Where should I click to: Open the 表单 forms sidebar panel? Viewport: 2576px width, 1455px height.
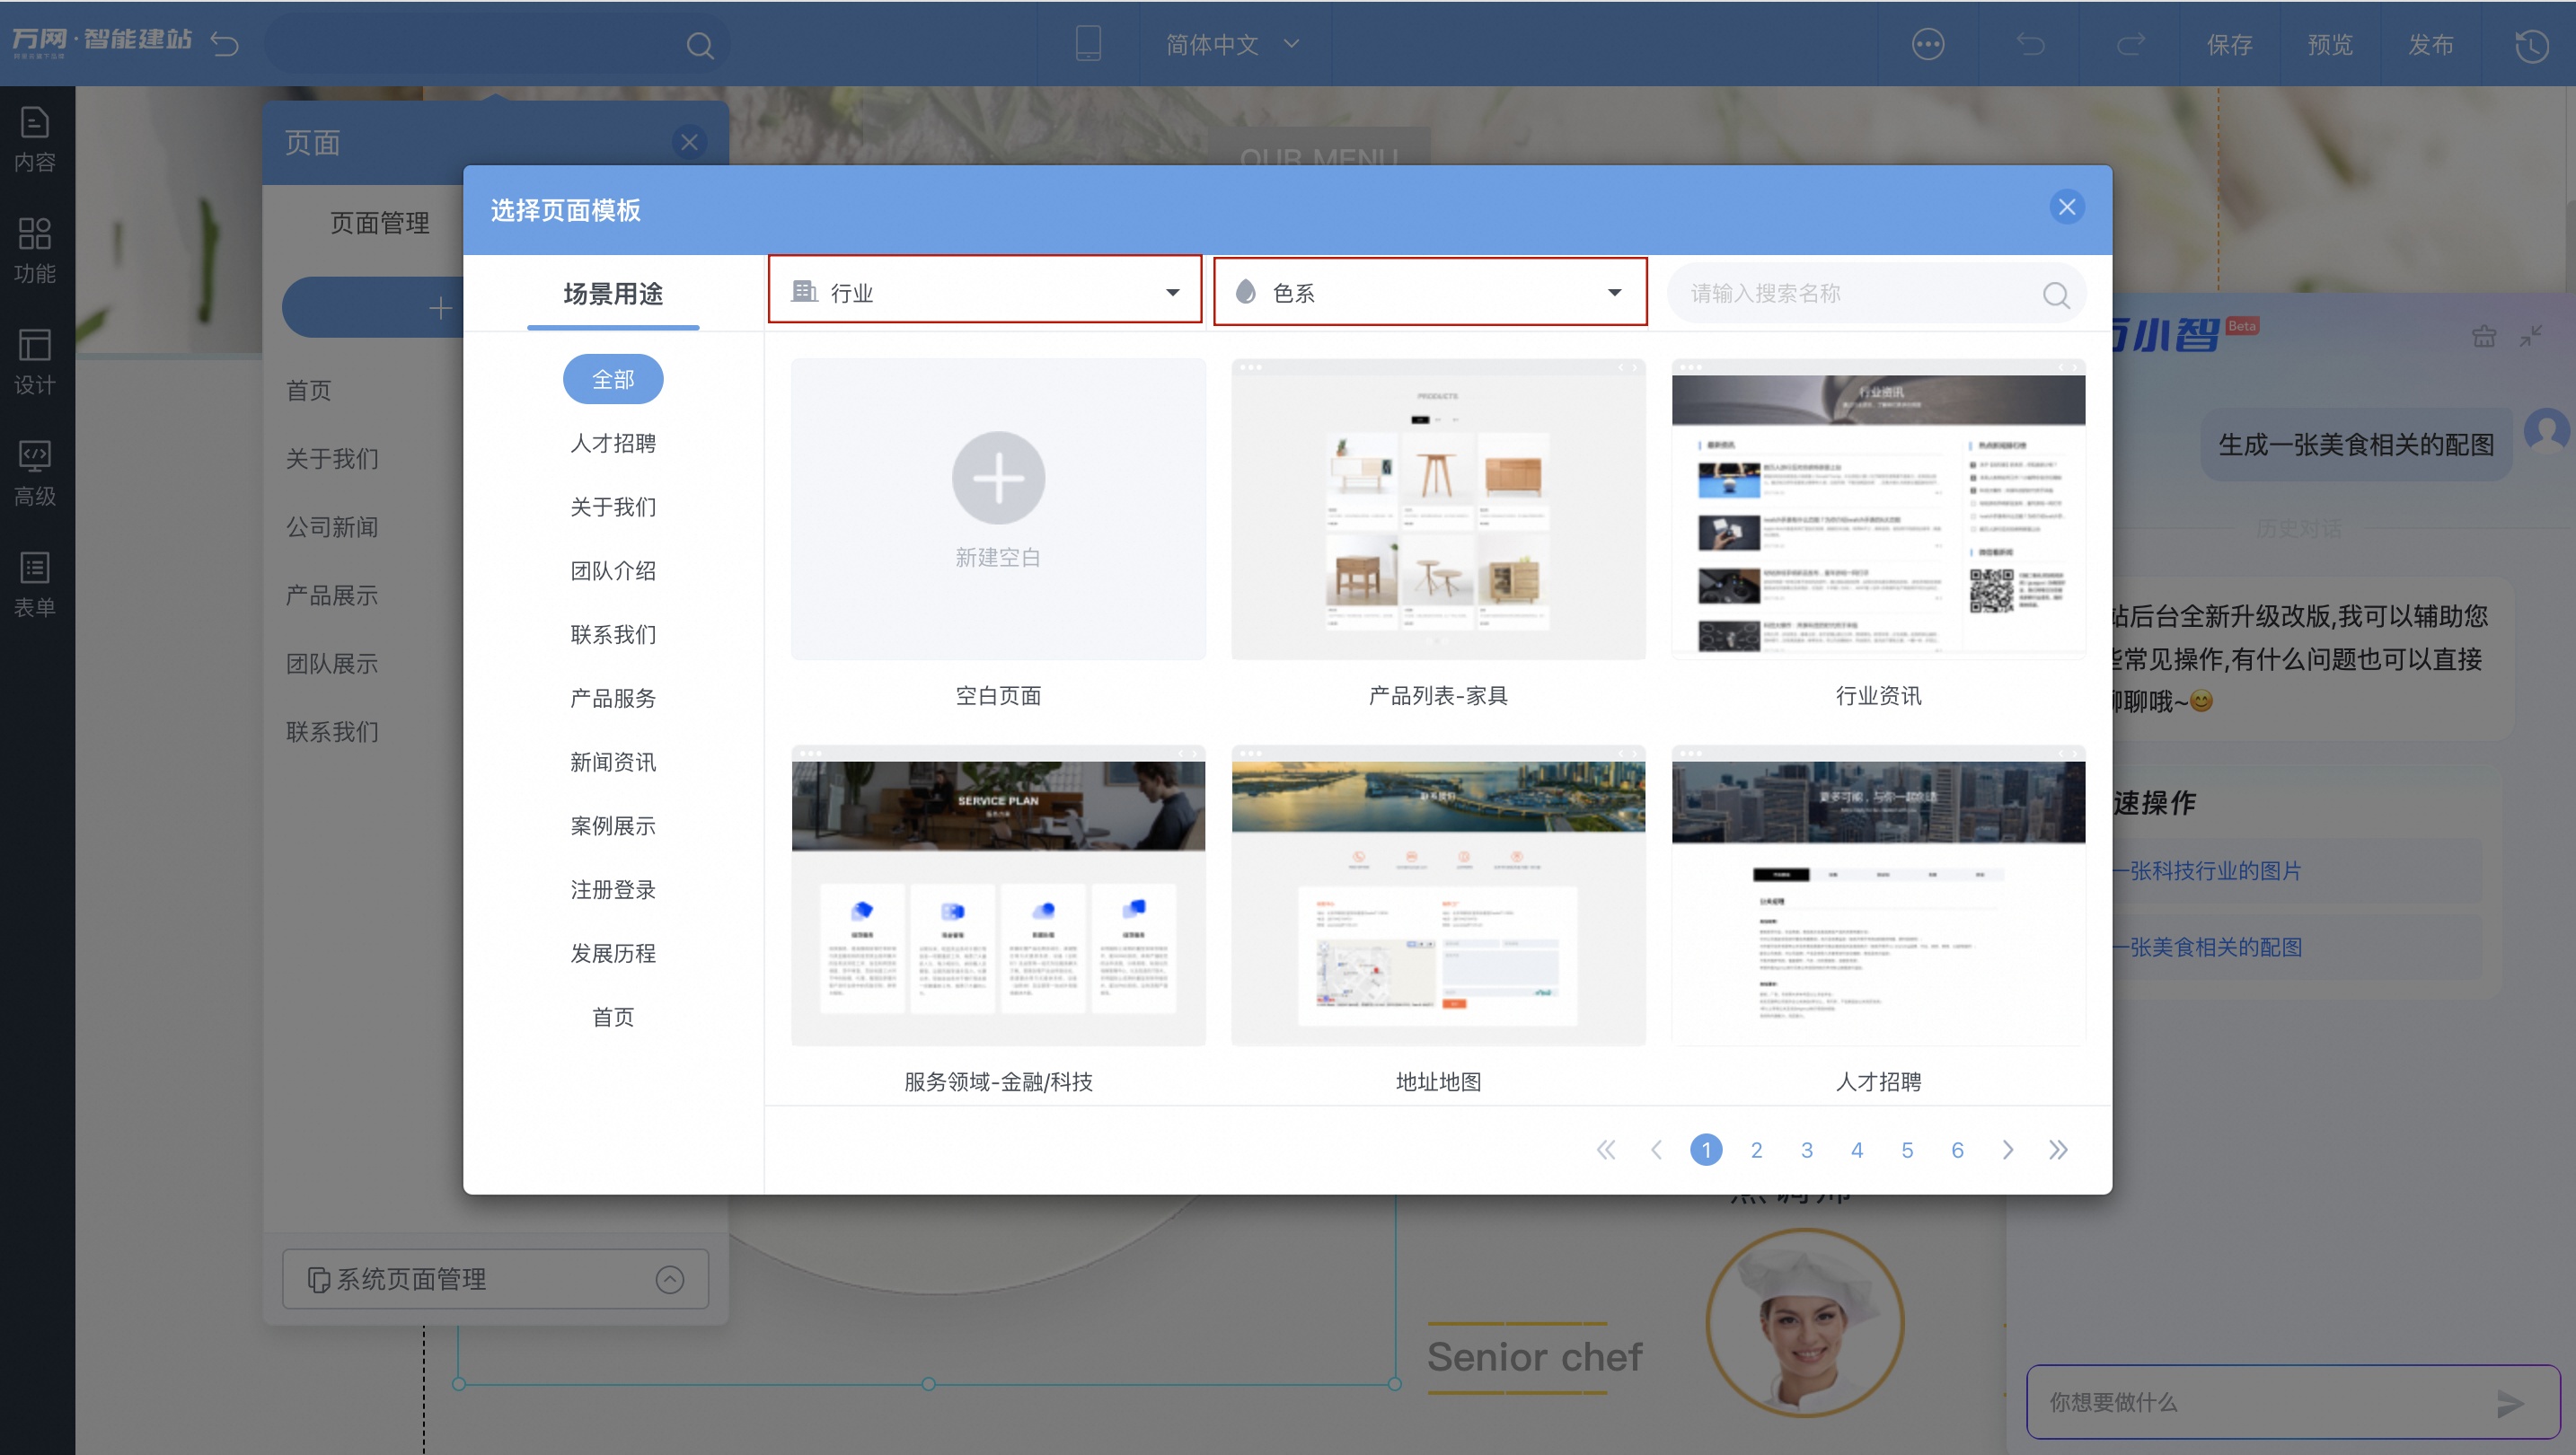point(35,584)
